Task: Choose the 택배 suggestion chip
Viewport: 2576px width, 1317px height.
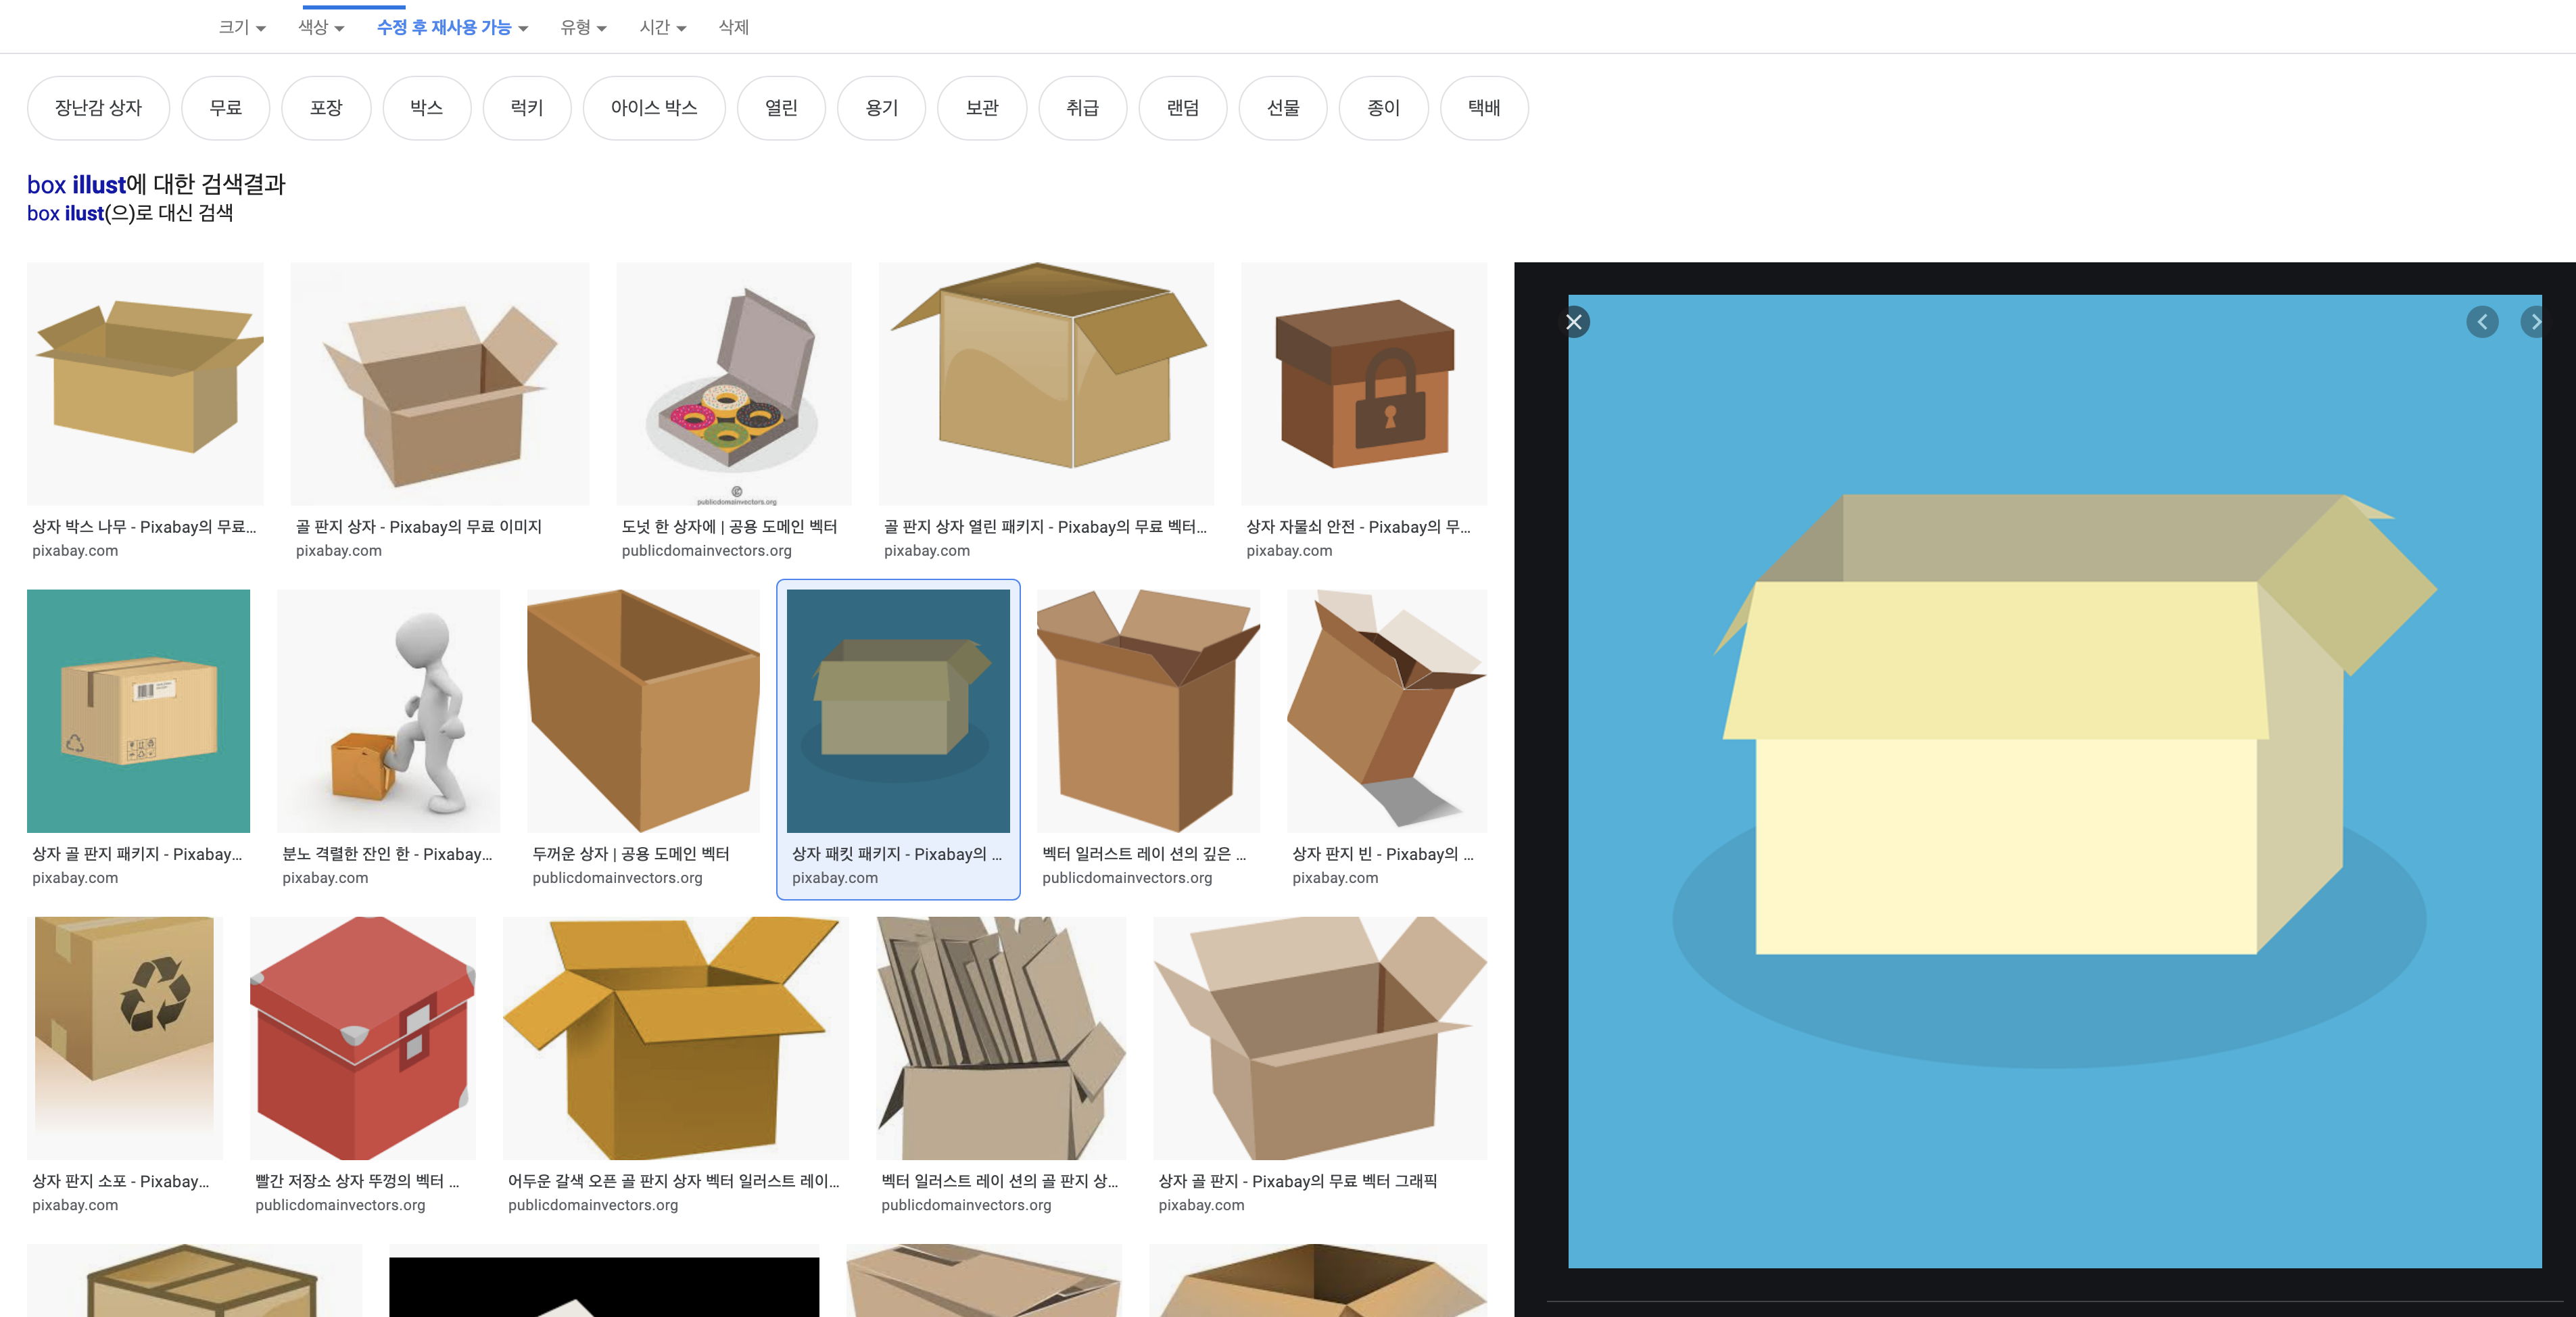Action: click(1483, 108)
